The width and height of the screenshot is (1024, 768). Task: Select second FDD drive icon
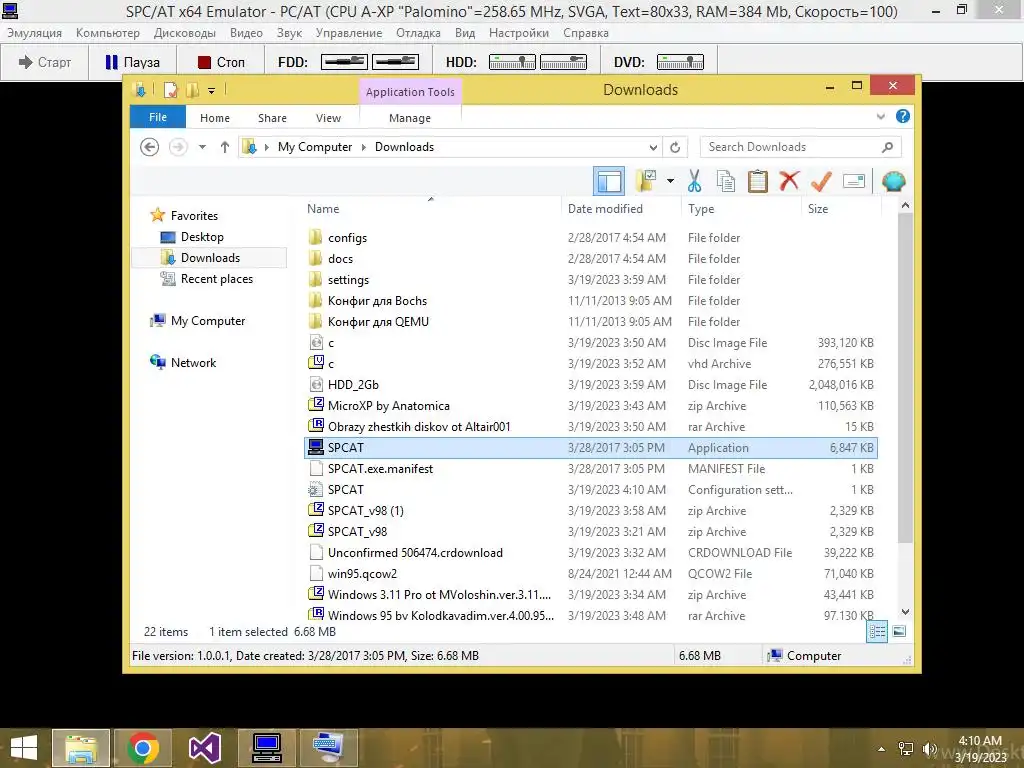[x=395, y=62]
